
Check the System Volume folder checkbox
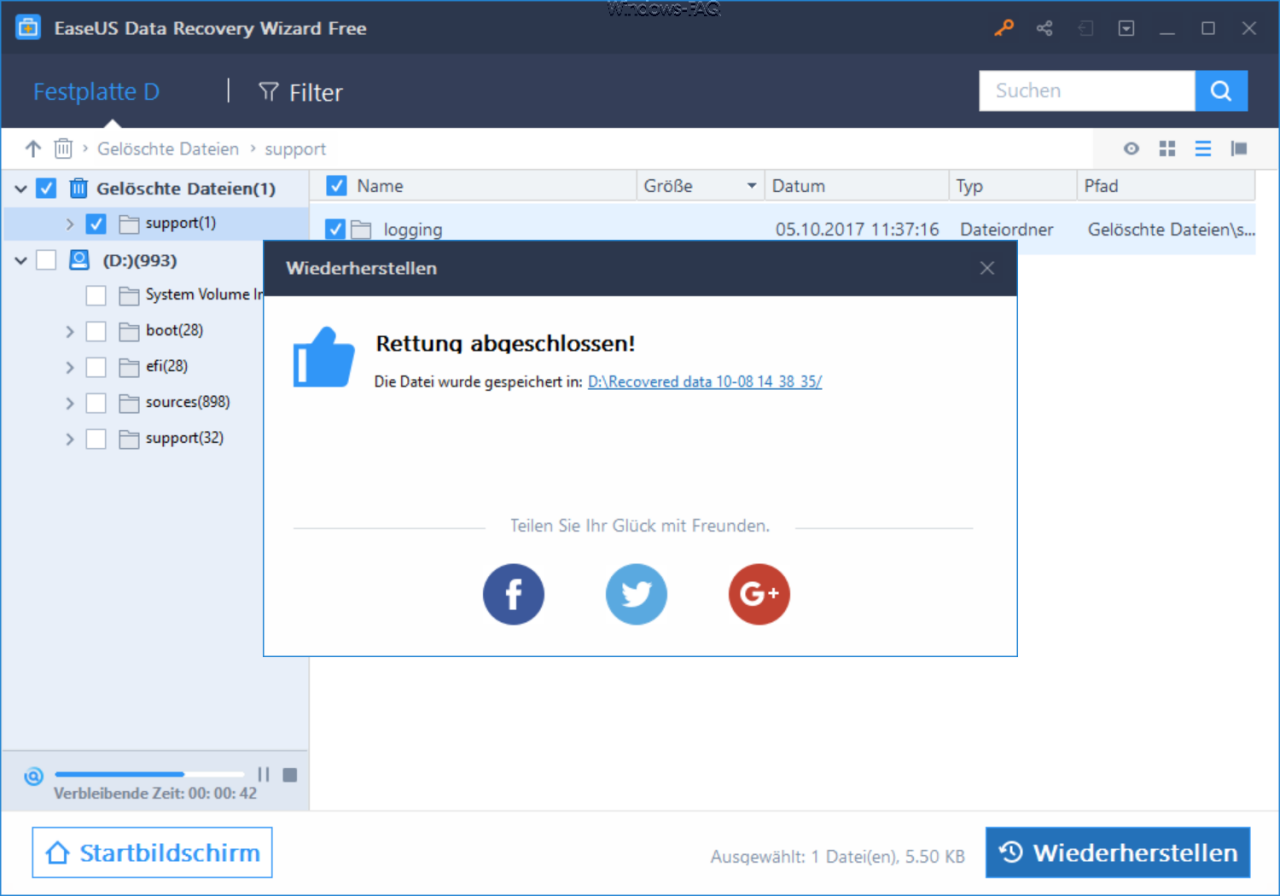pos(96,295)
